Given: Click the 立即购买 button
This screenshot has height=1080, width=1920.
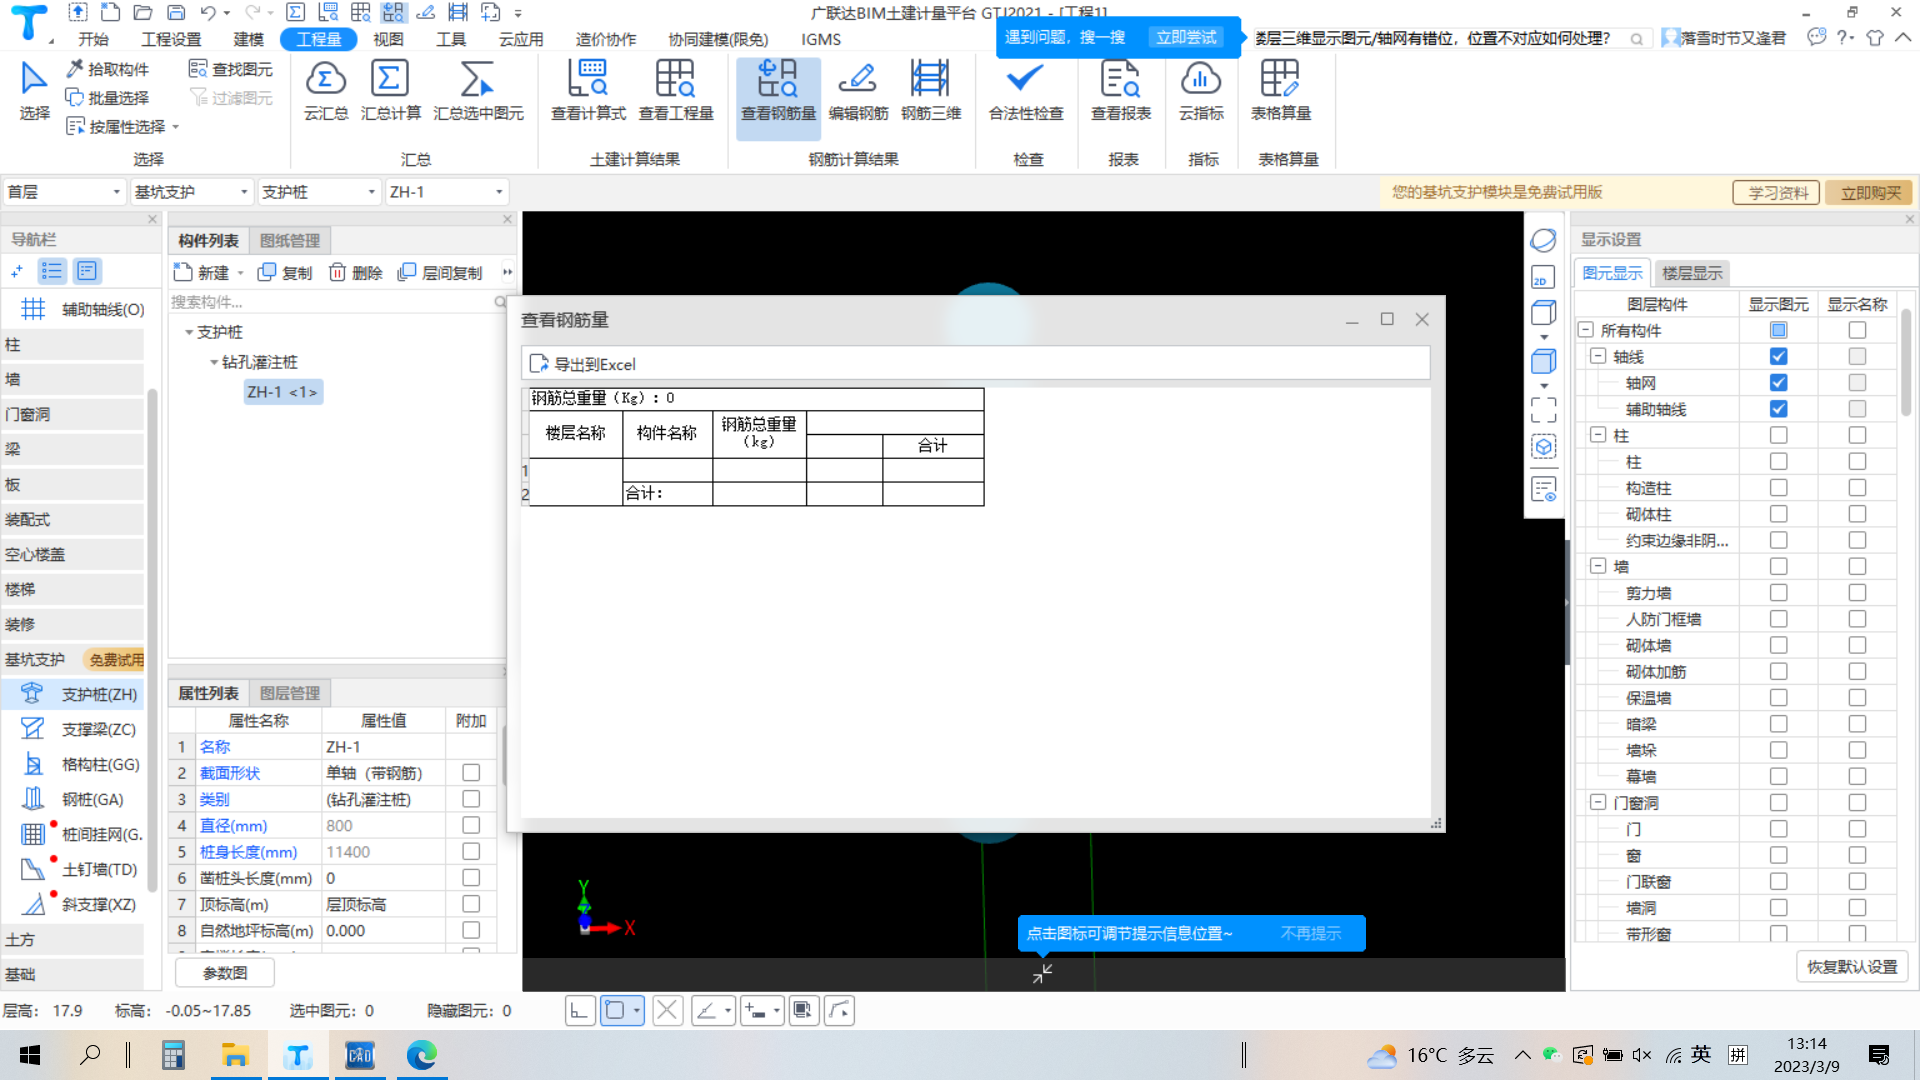Looking at the screenshot, I should (x=1870, y=192).
